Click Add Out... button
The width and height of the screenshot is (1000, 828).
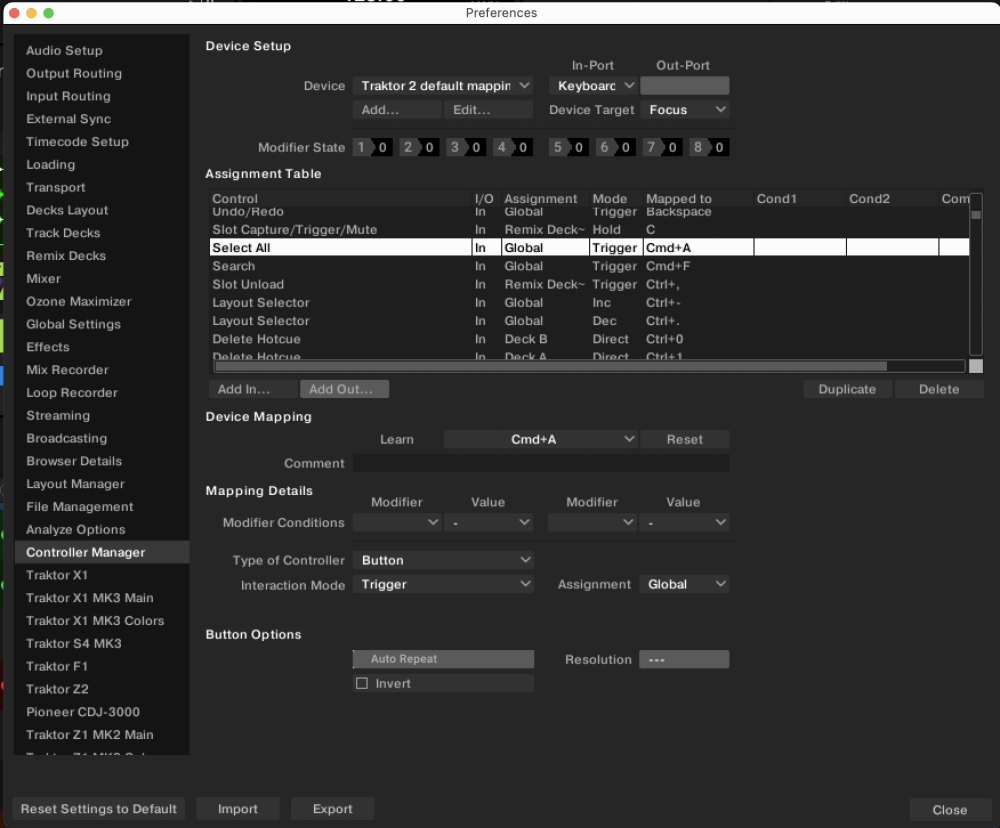point(344,389)
